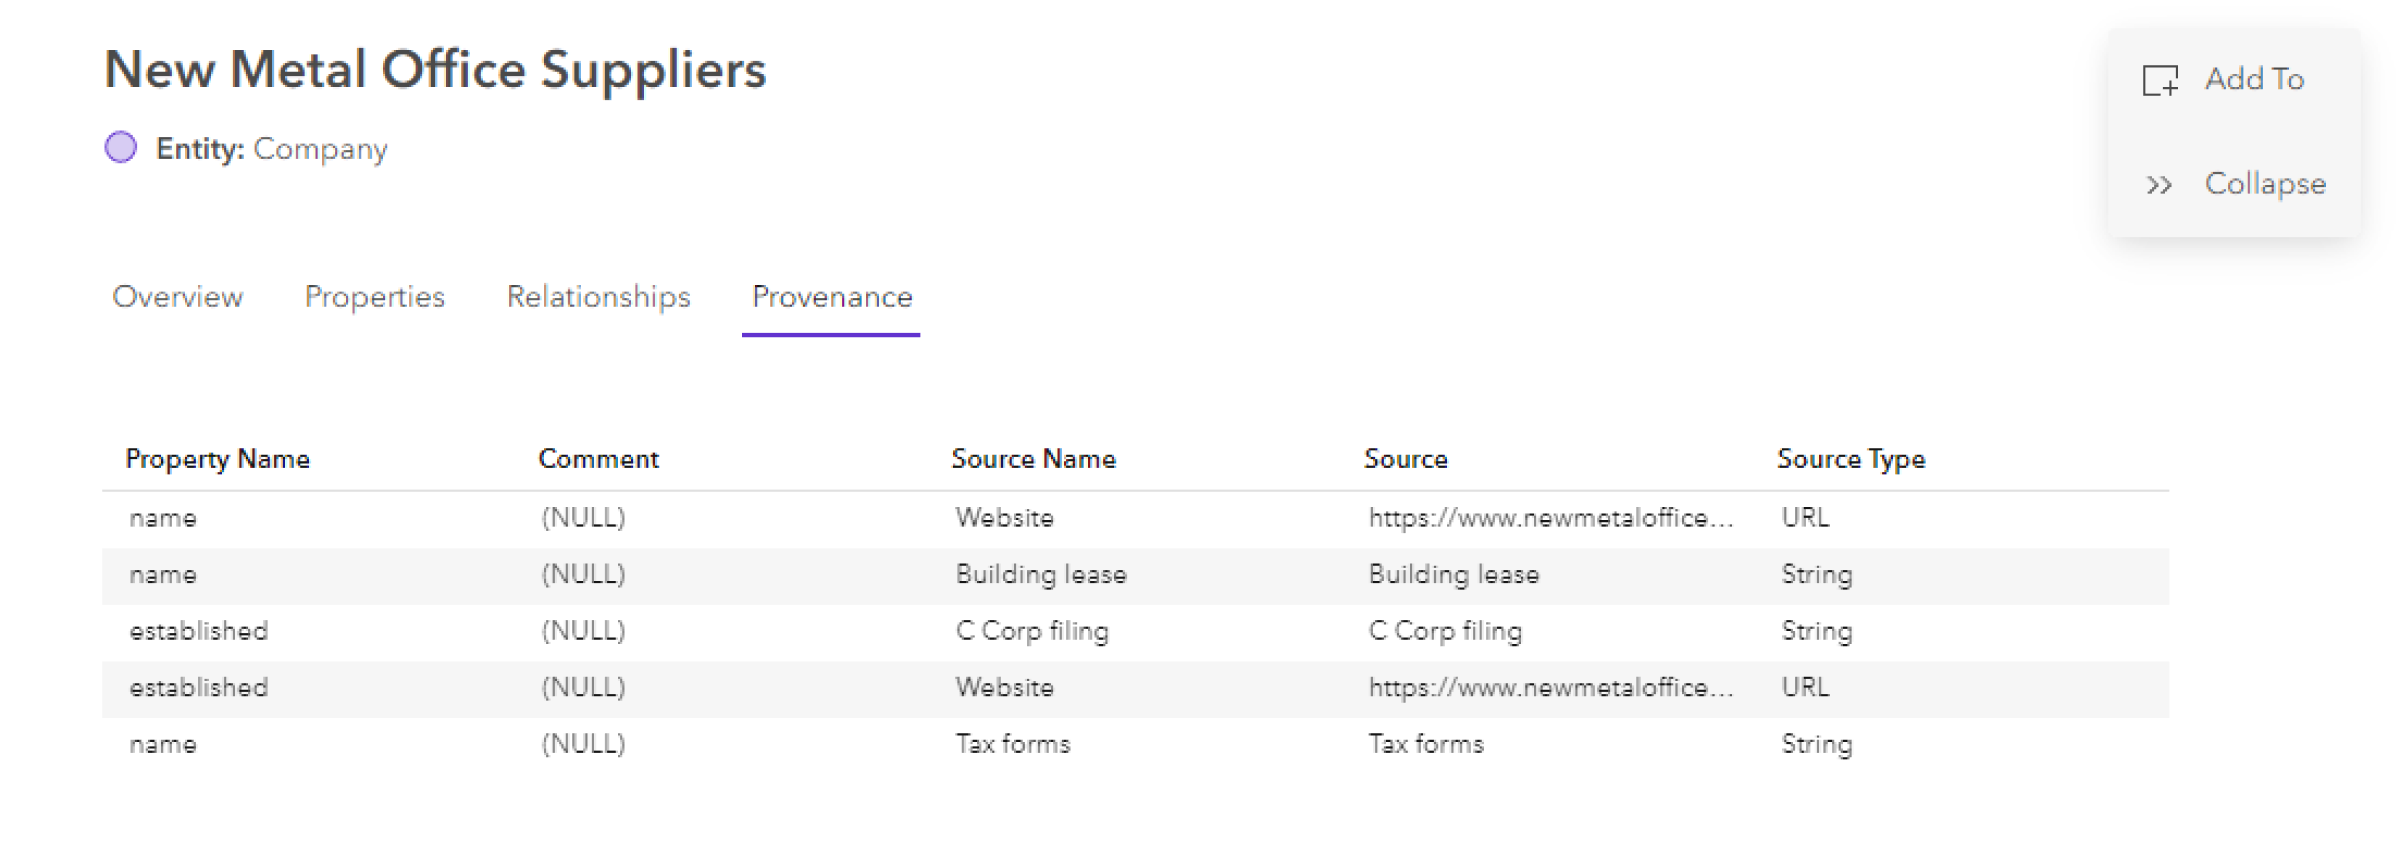Click the Add To icon
Screen dimensions: 2400x845
[2160, 80]
